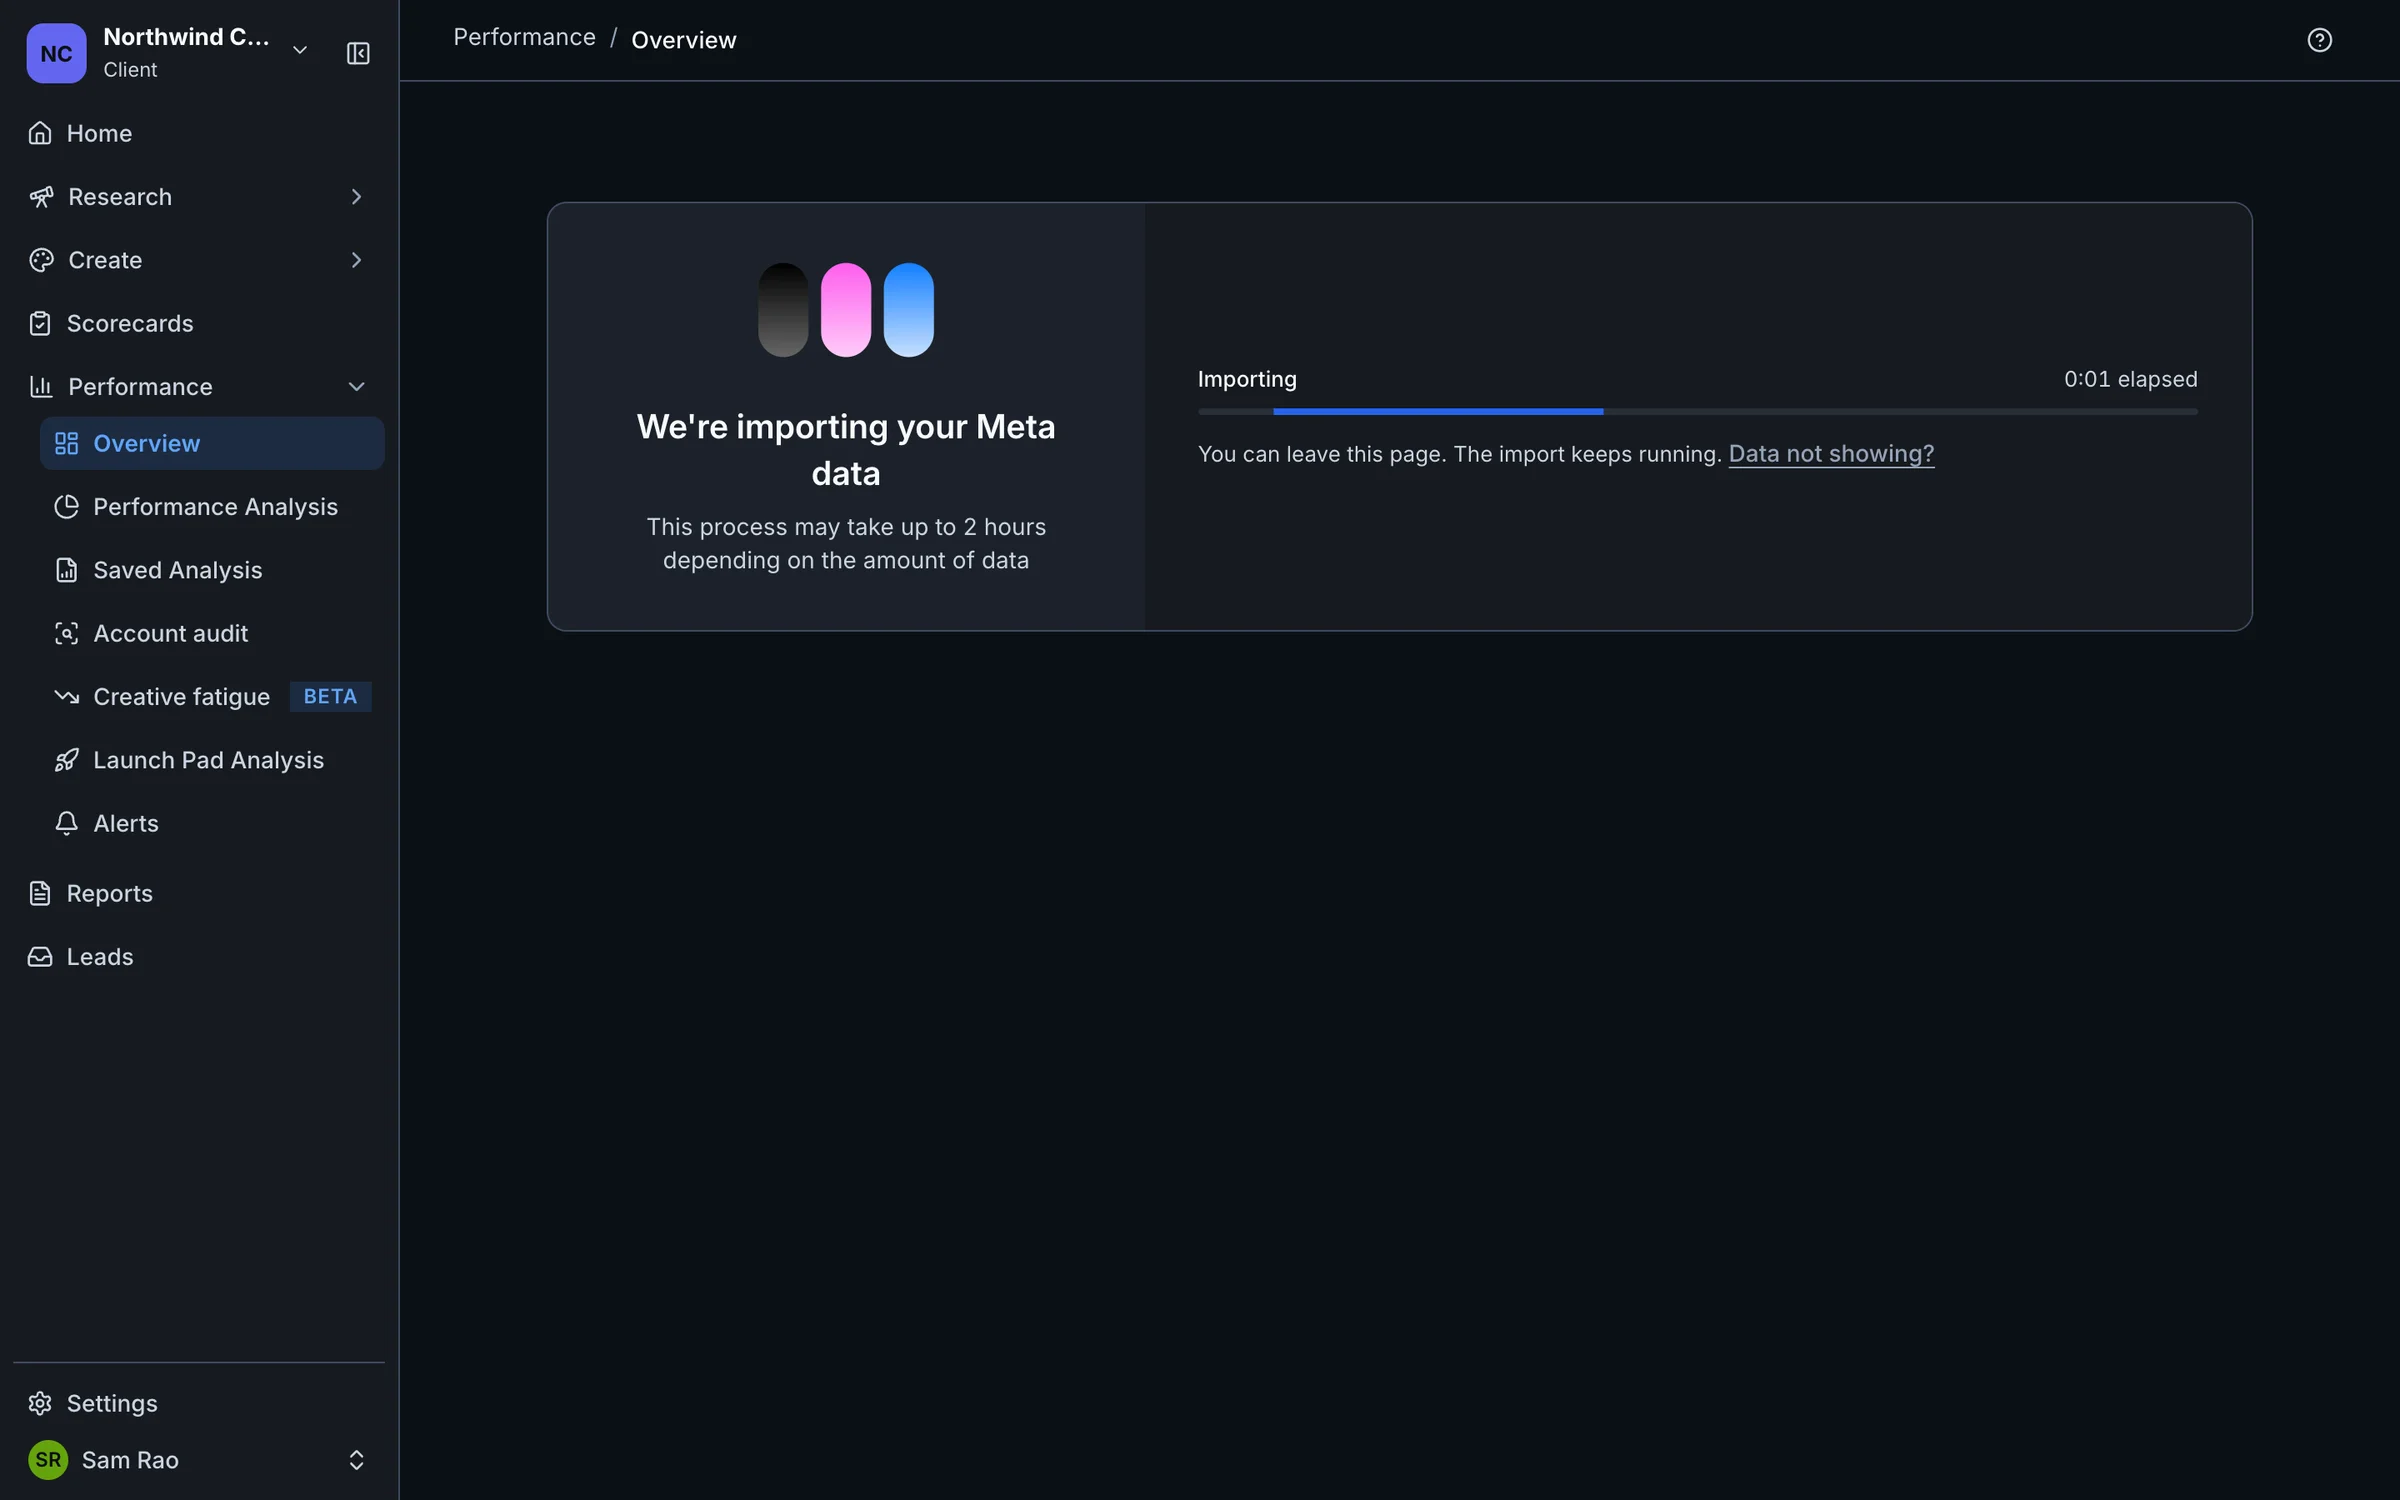
Task: Expand the Research submenu chevron
Action: (x=356, y=197)
